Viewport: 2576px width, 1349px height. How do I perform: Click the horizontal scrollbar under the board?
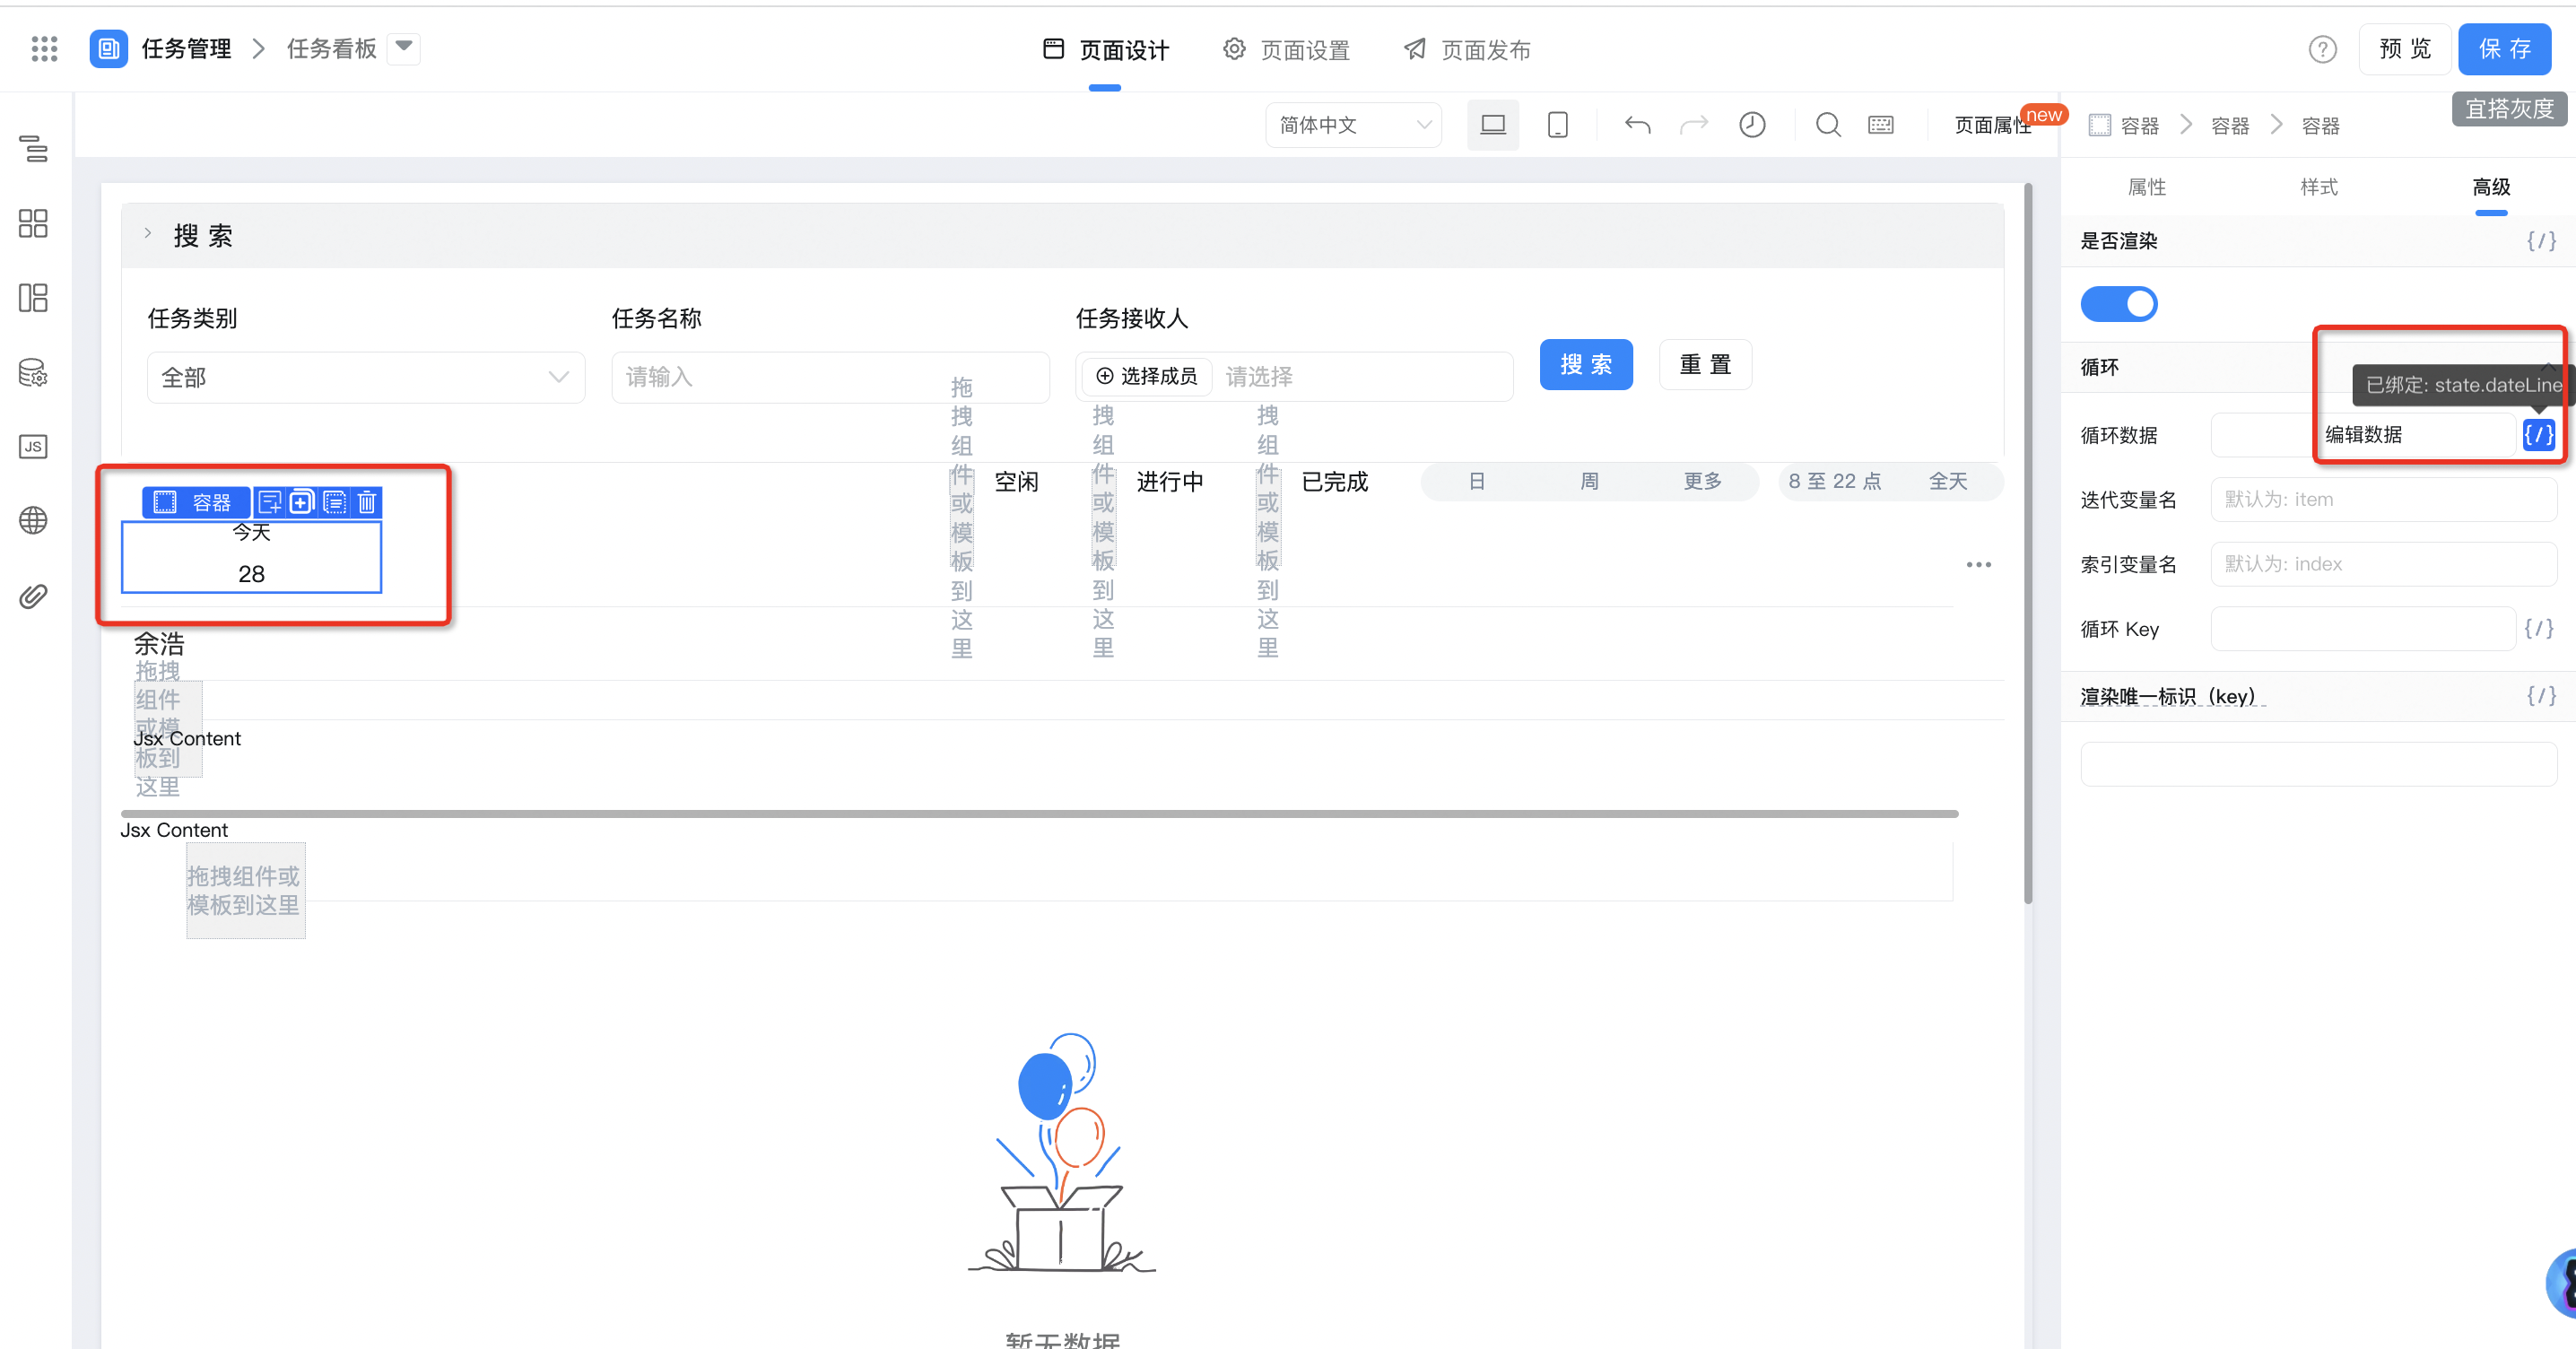[x=1039, y=814]
